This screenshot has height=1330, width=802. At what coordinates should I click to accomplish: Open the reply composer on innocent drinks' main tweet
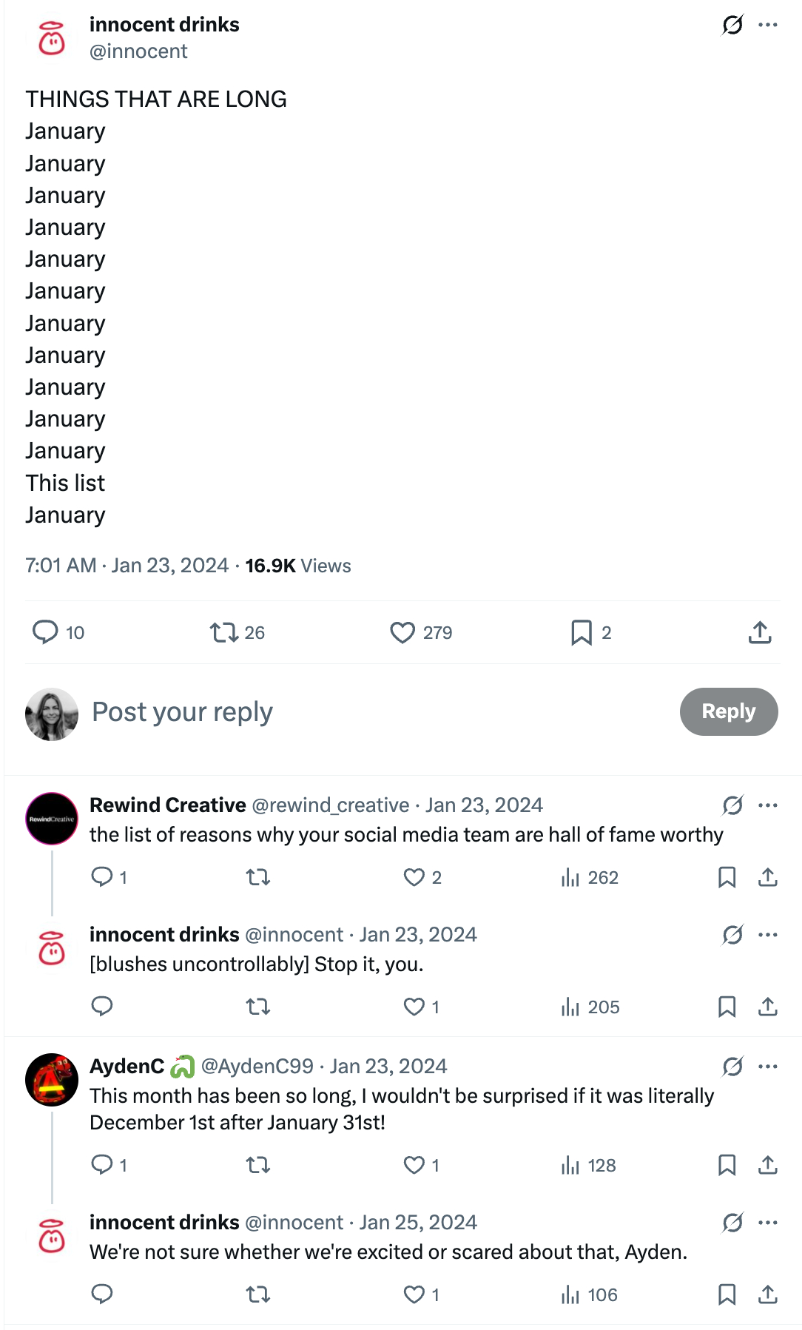click(47, 632)
